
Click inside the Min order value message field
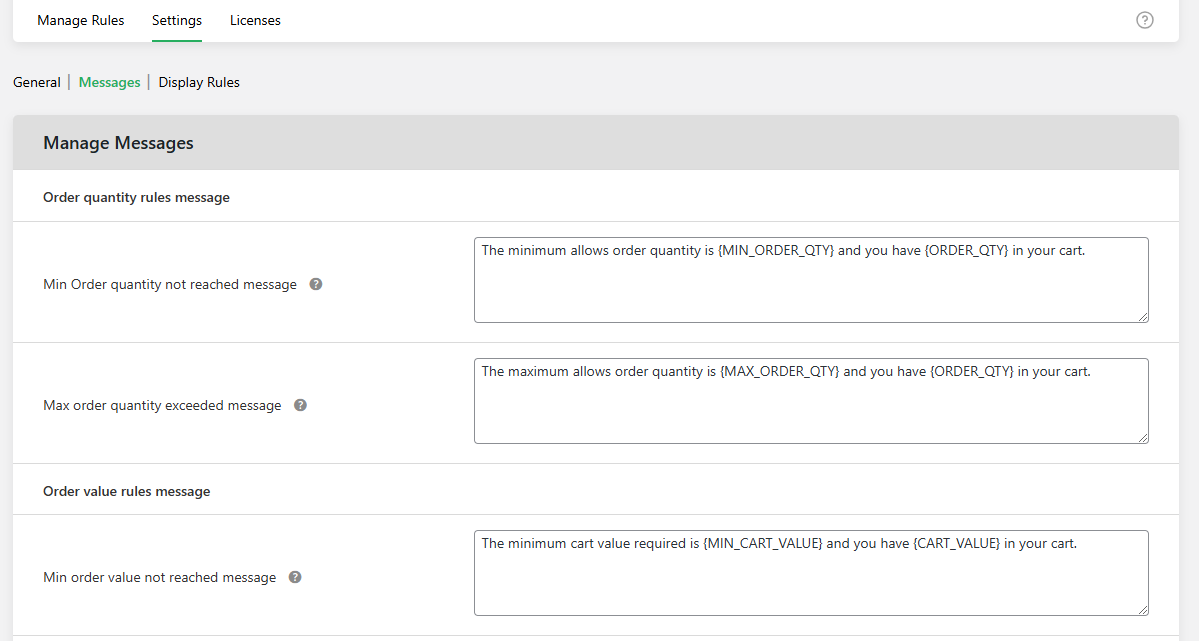pyautogui.click(x=810, y=572)
